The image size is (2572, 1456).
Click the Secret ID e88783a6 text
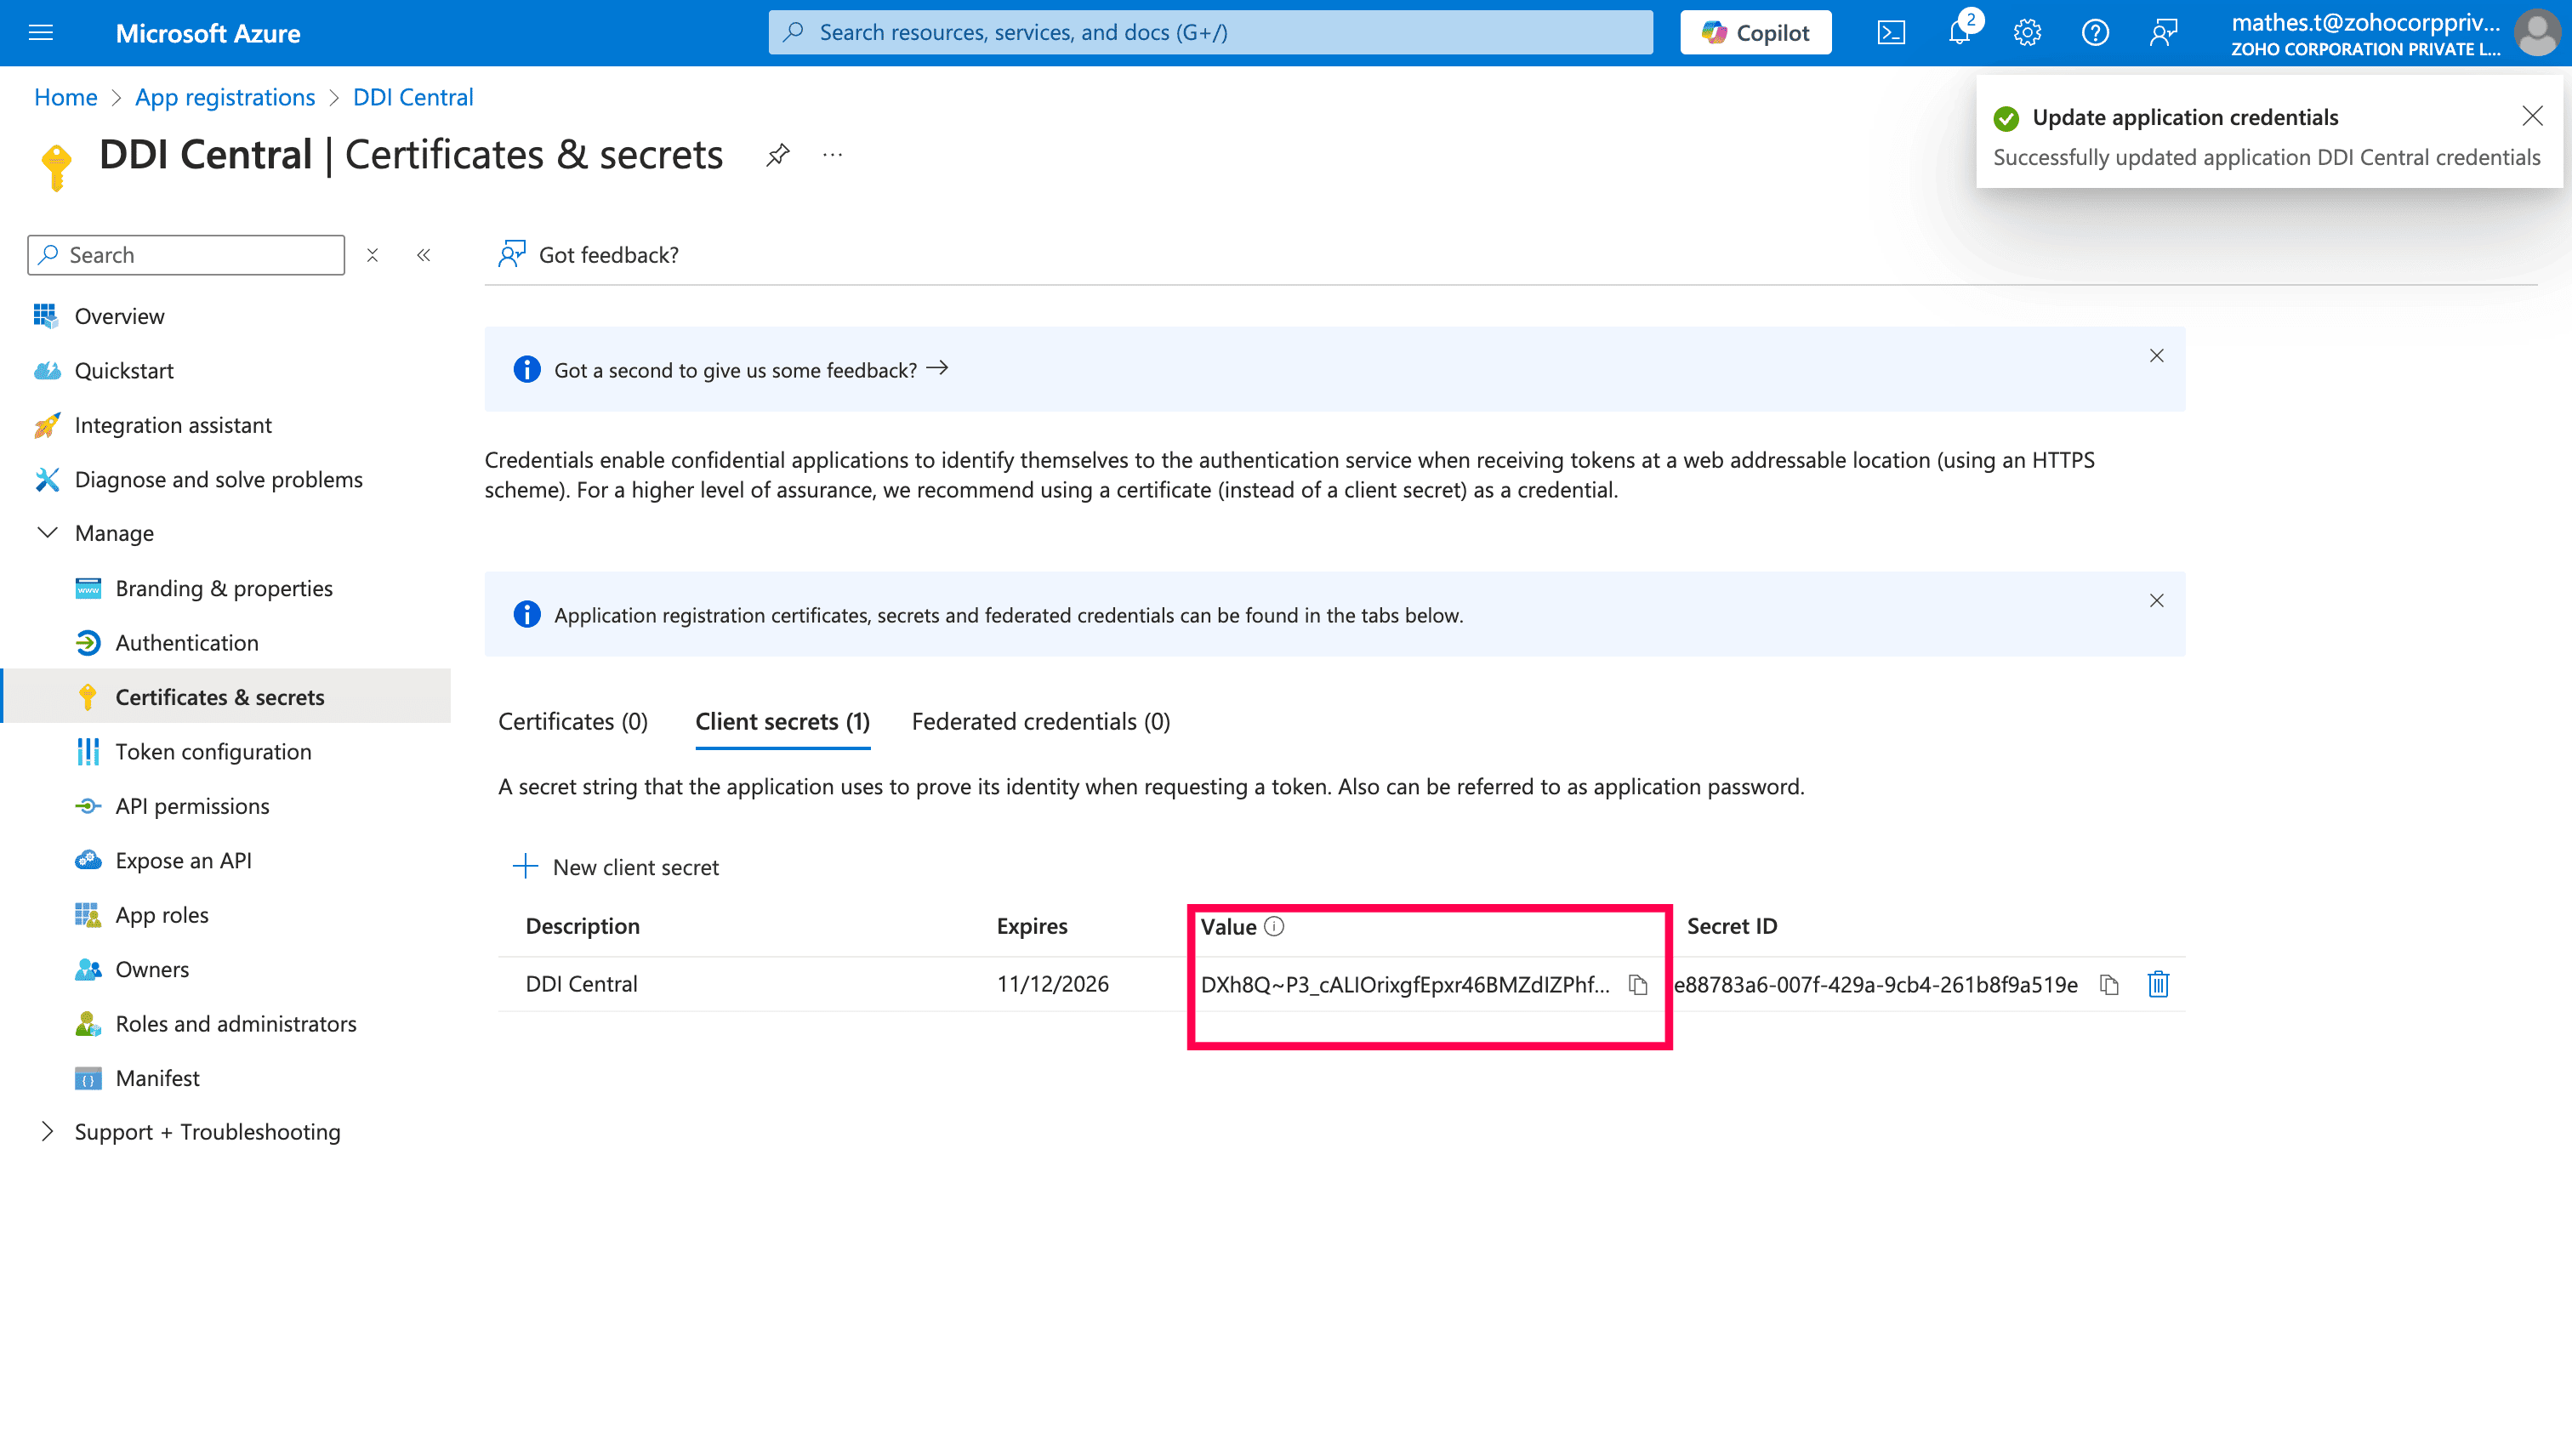[x=1876, y=985]
